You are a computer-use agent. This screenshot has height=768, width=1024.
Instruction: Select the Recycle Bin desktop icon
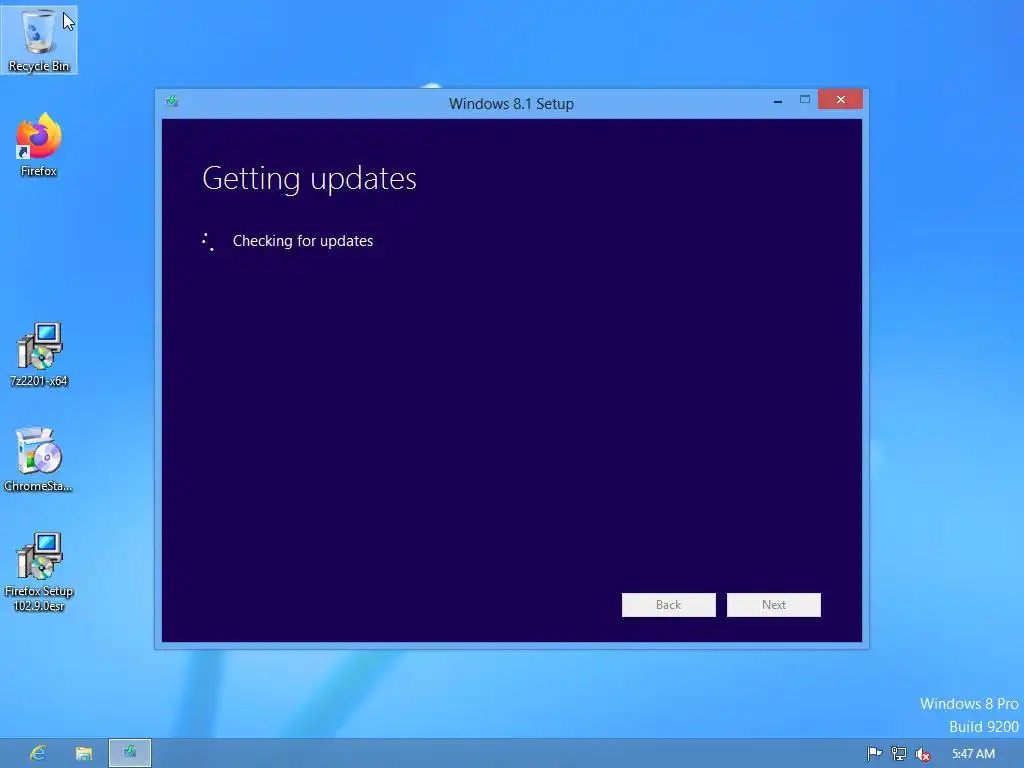(x=39, y=40)
